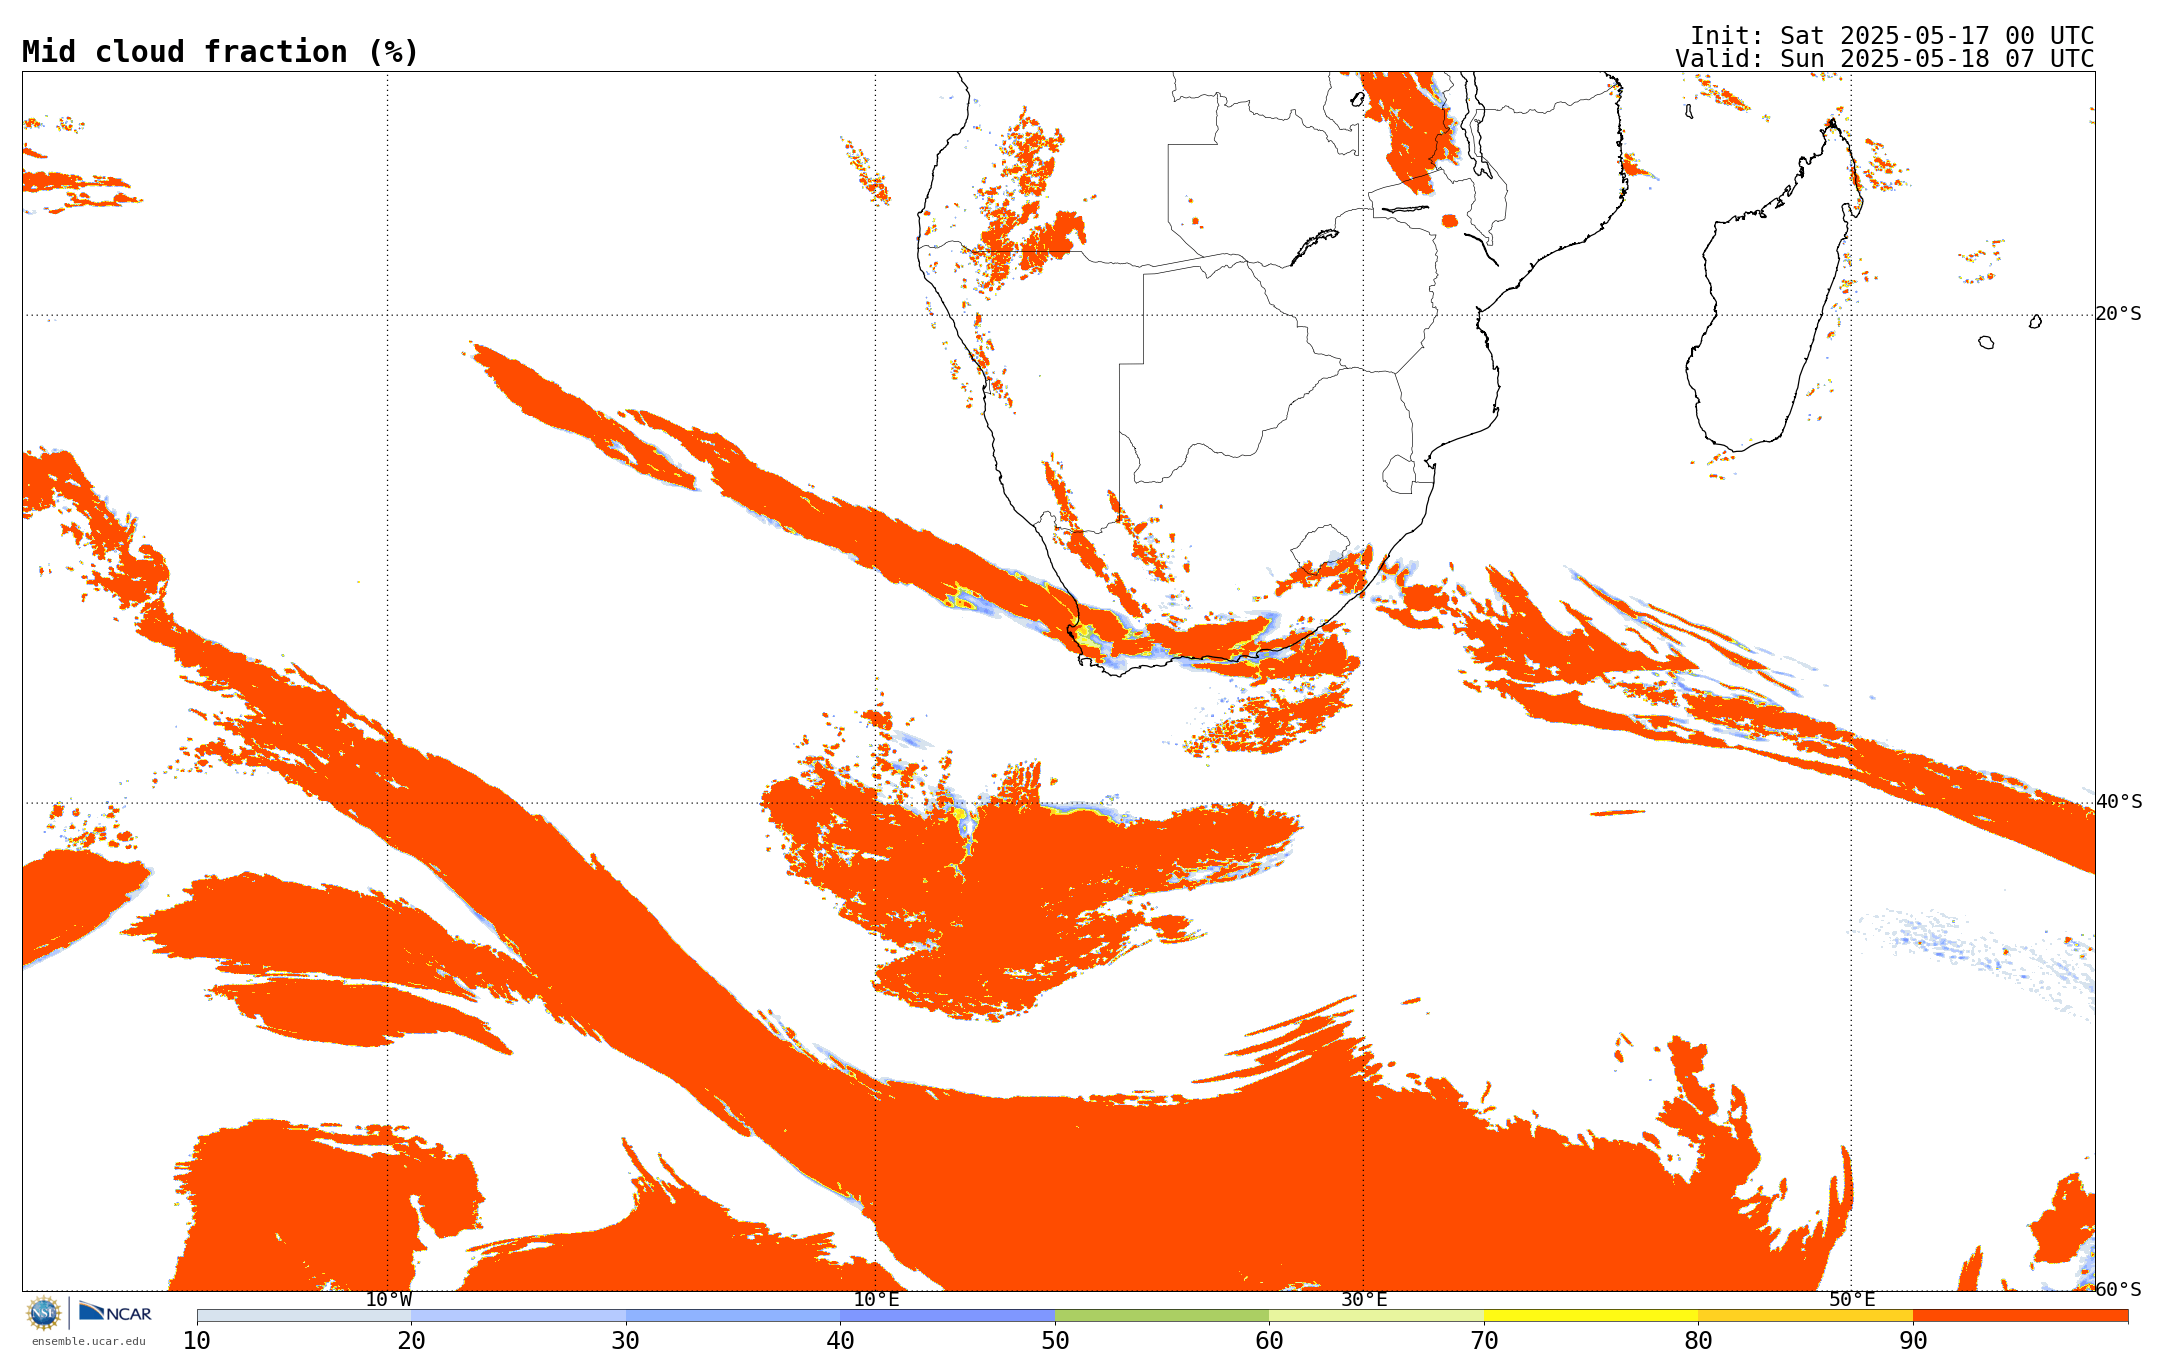The image size is (2160, 1354).
Task: Select the green 50–60 colorbar segment
Action: pyautogui.click(x=1161, y=1316)
